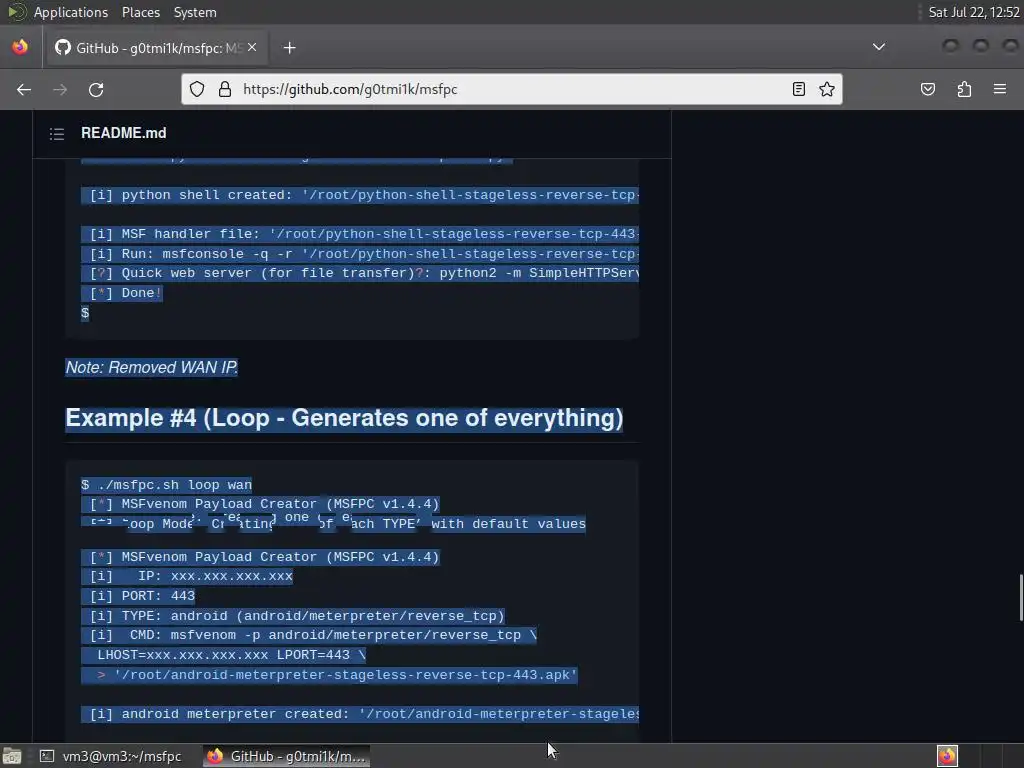1024x768 pixels.
Task: Click the forward navigation arrow
Action: pos(60,89)
